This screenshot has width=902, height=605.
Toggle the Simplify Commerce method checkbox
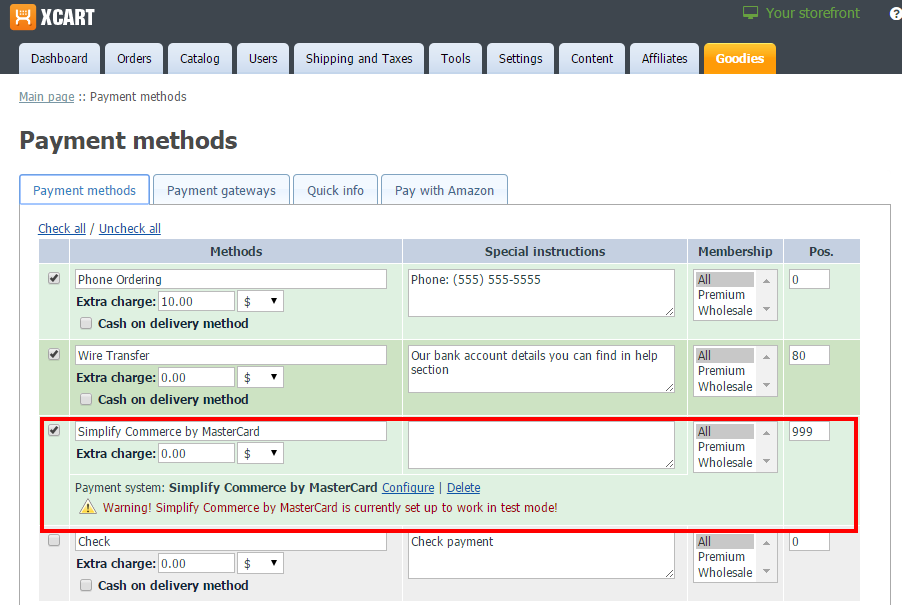[54, 430]
